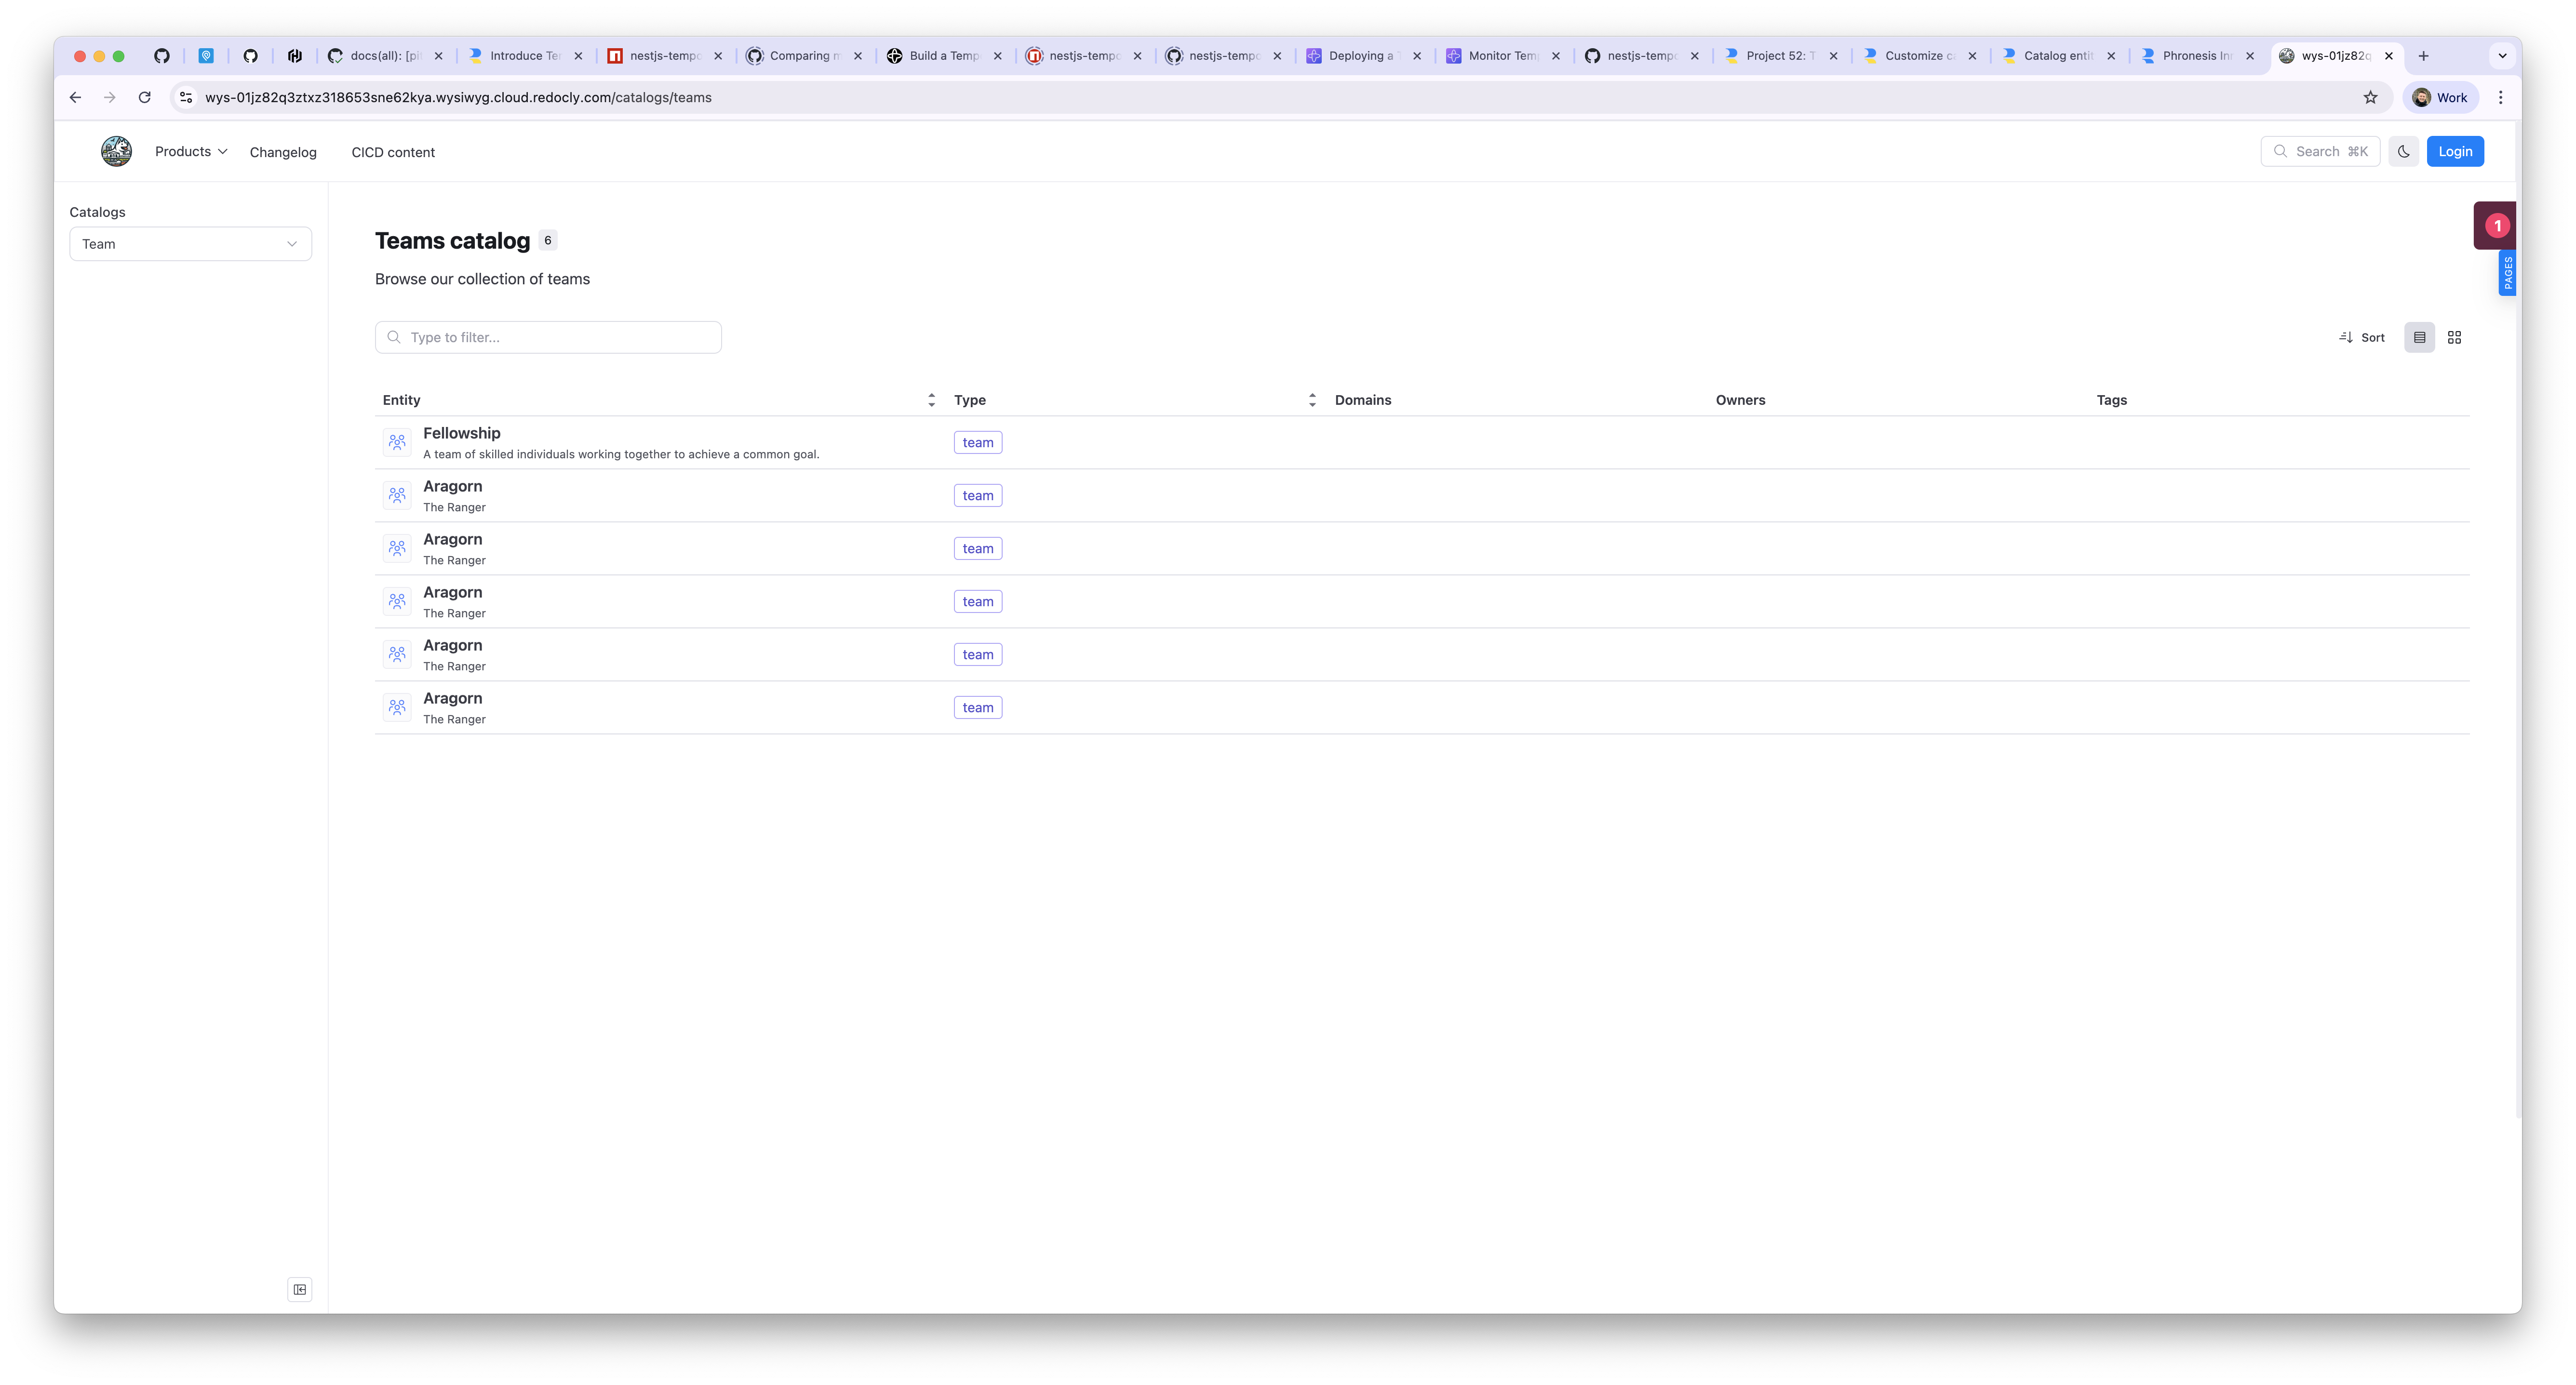Sort the table by Entity column arrows
This screenshot has width=2576, height=1385.
click(x=931, y=400)
